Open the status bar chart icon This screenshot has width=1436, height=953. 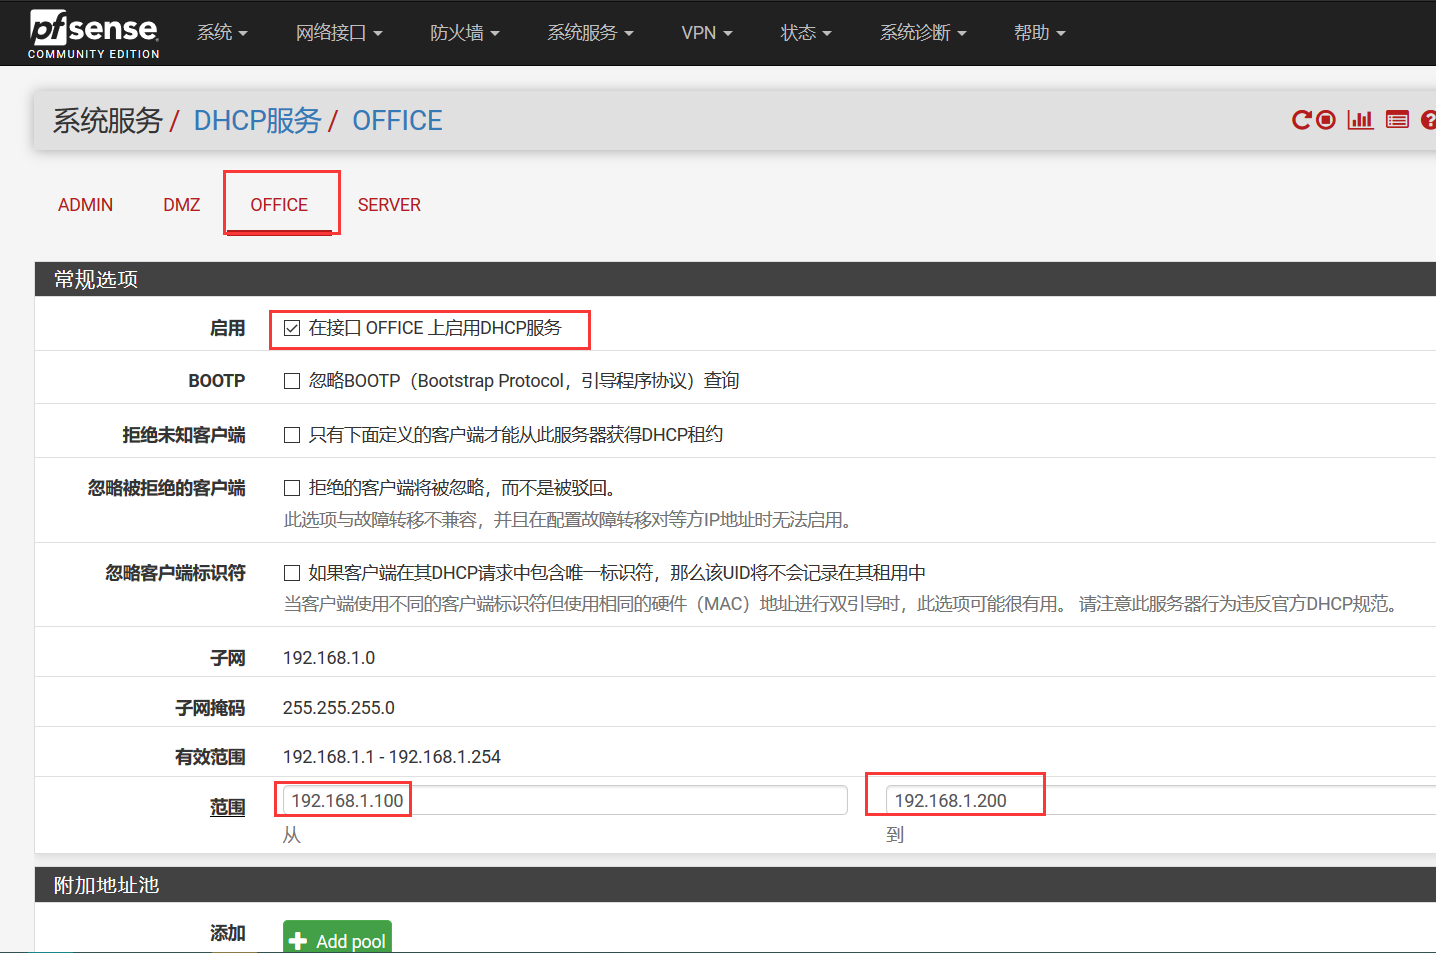click(1360, 120)
